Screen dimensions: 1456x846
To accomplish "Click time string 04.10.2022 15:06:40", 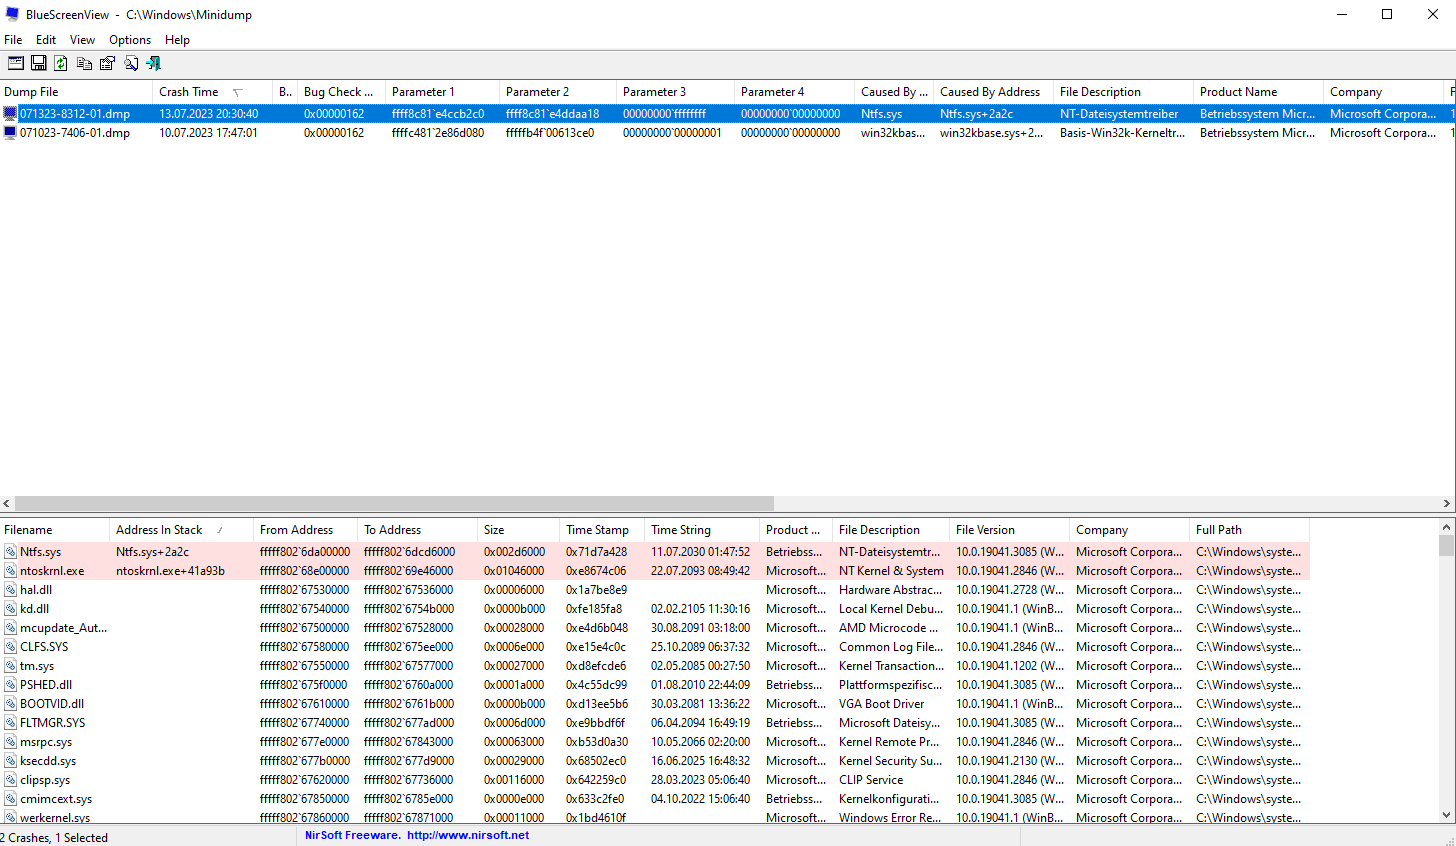I will tap(700, 799).
